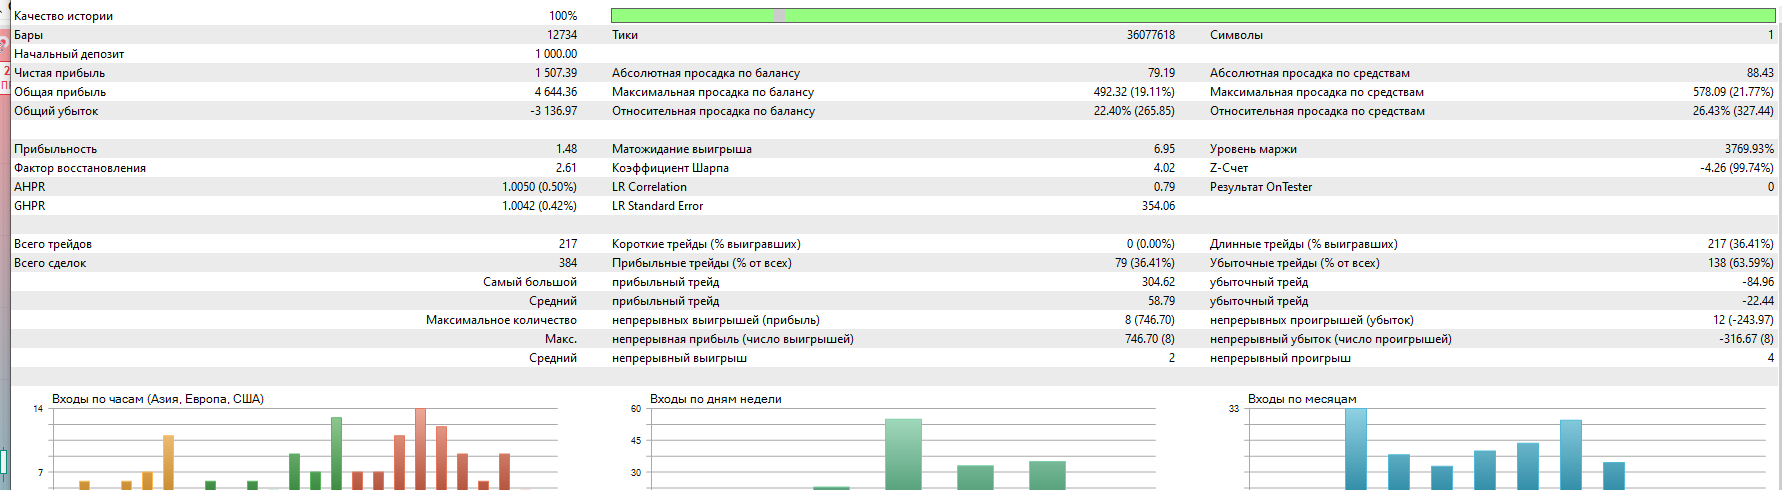This screenshot has width=1782, height=490.
Task: Click the tallest bar in weekdays chart
Action: click(903, 454)
